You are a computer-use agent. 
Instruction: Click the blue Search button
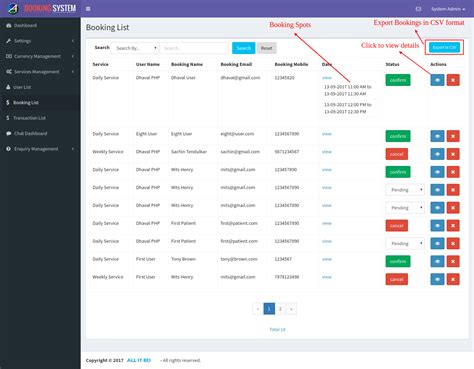(x=244, y=48)
